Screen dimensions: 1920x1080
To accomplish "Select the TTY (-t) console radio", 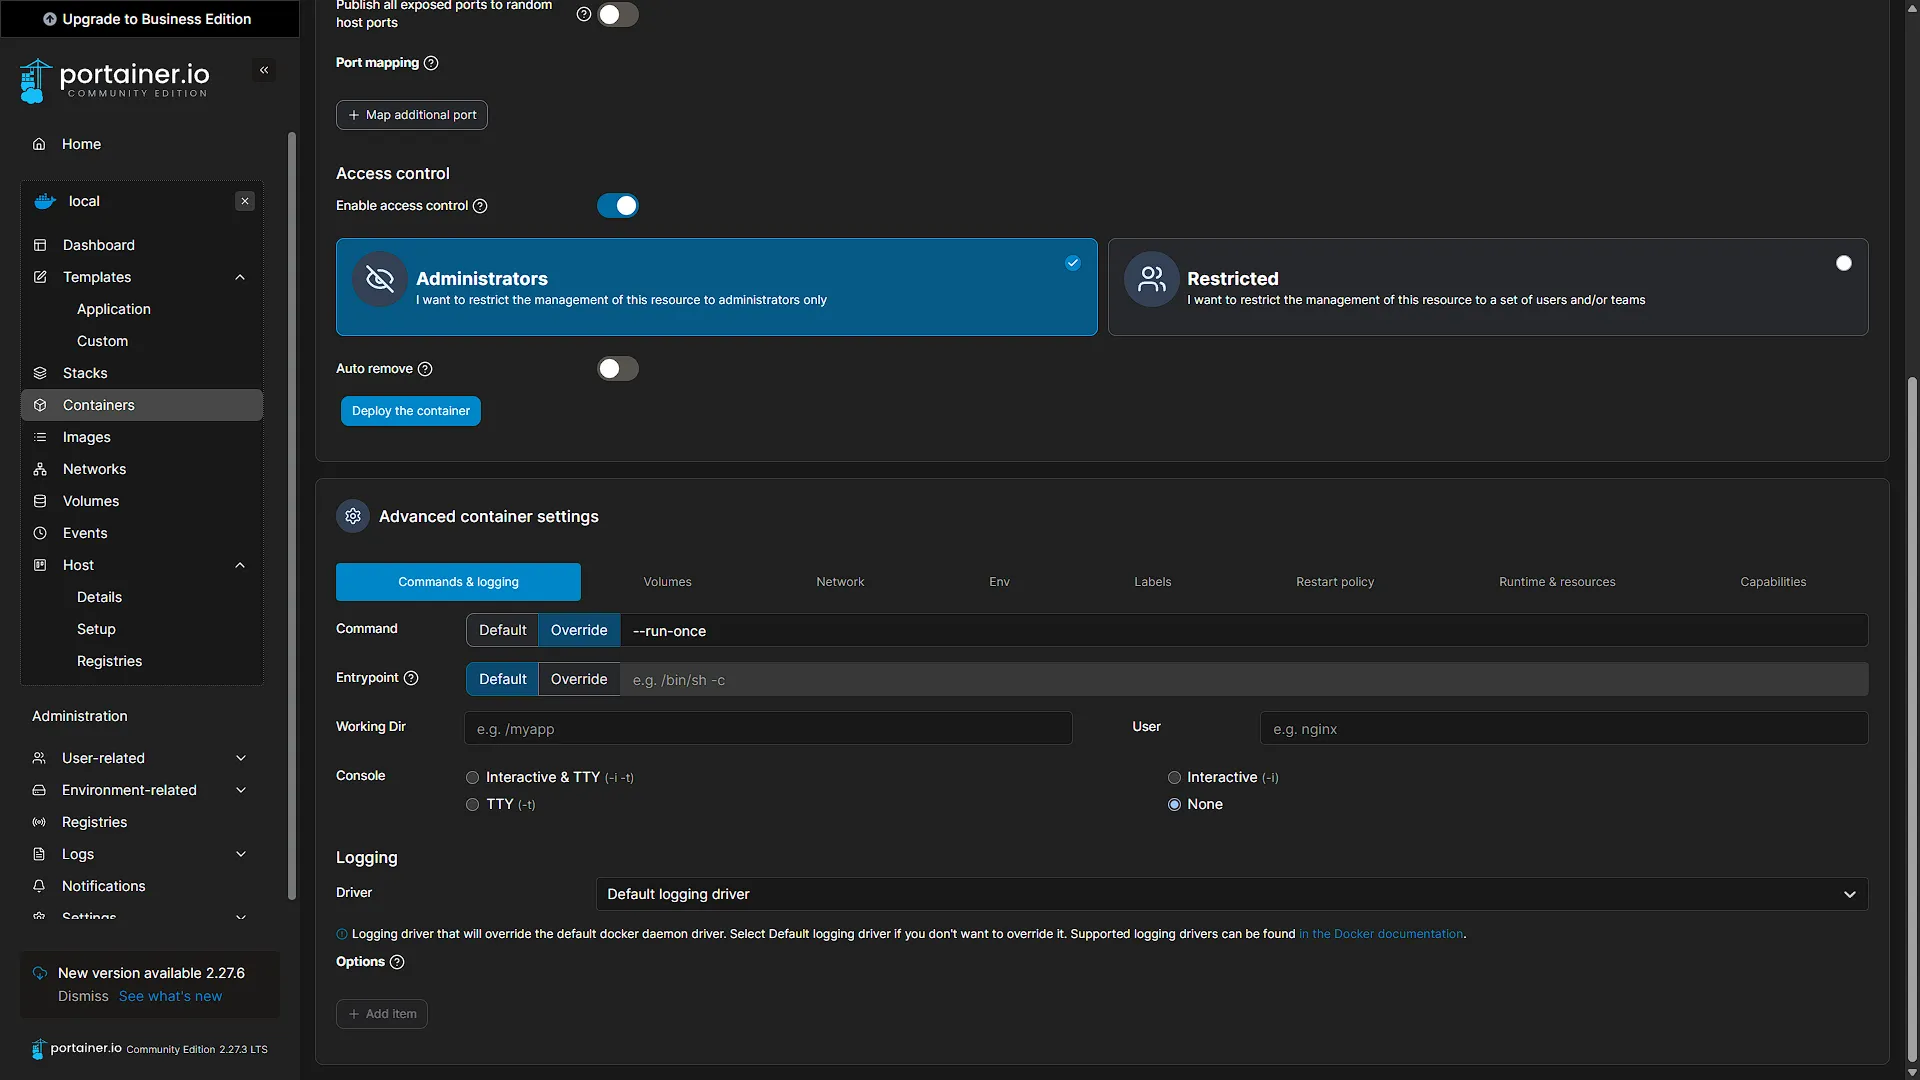I will click(473, 805).
